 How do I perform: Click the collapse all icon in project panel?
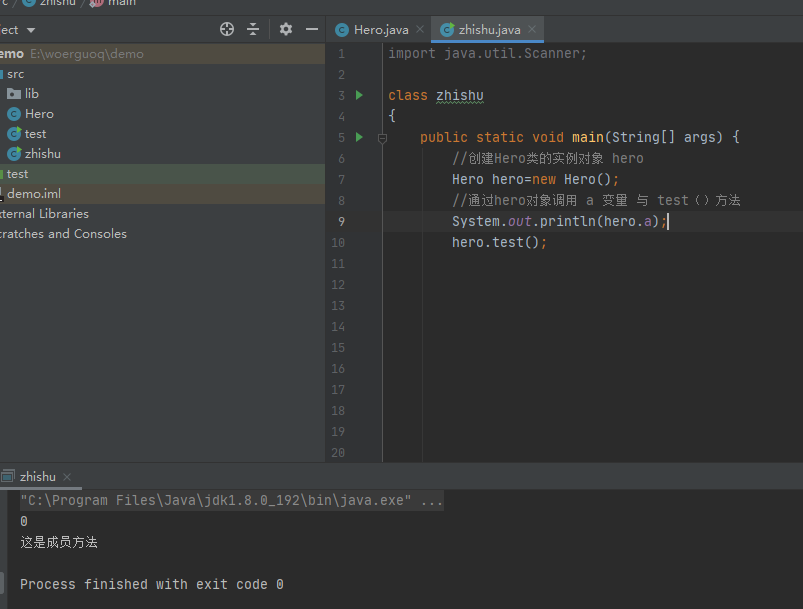tap(253, 29)
